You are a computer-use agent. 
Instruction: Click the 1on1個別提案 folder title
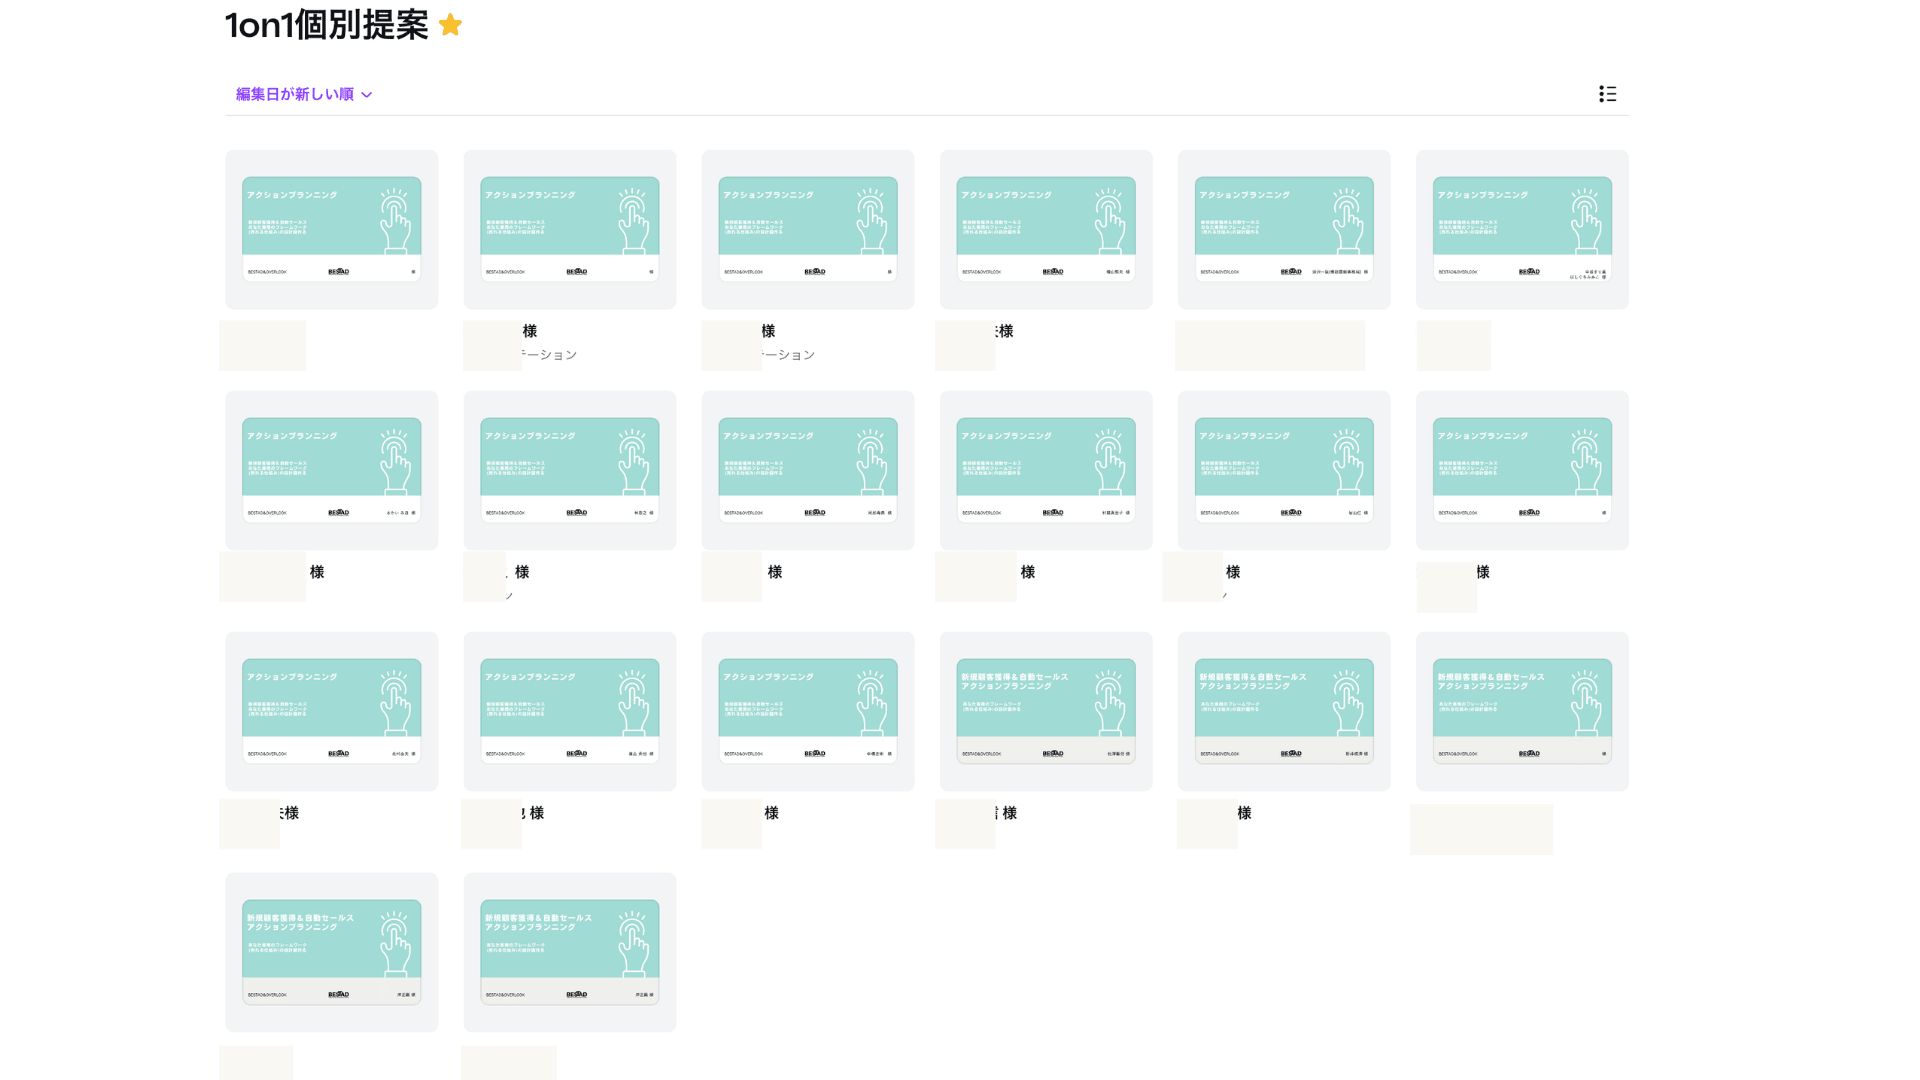326,25
